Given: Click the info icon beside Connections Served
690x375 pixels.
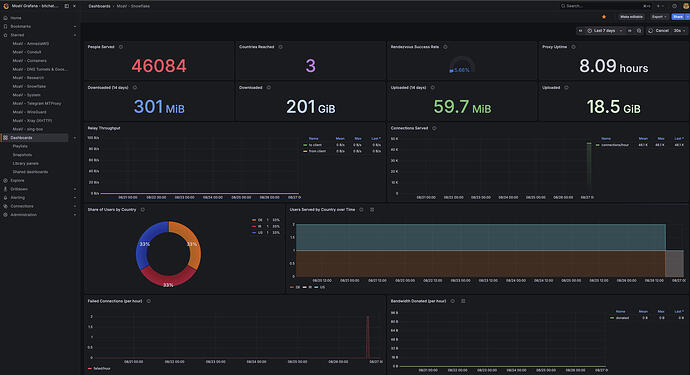Looking at the screenshot, I should [434, 129].
